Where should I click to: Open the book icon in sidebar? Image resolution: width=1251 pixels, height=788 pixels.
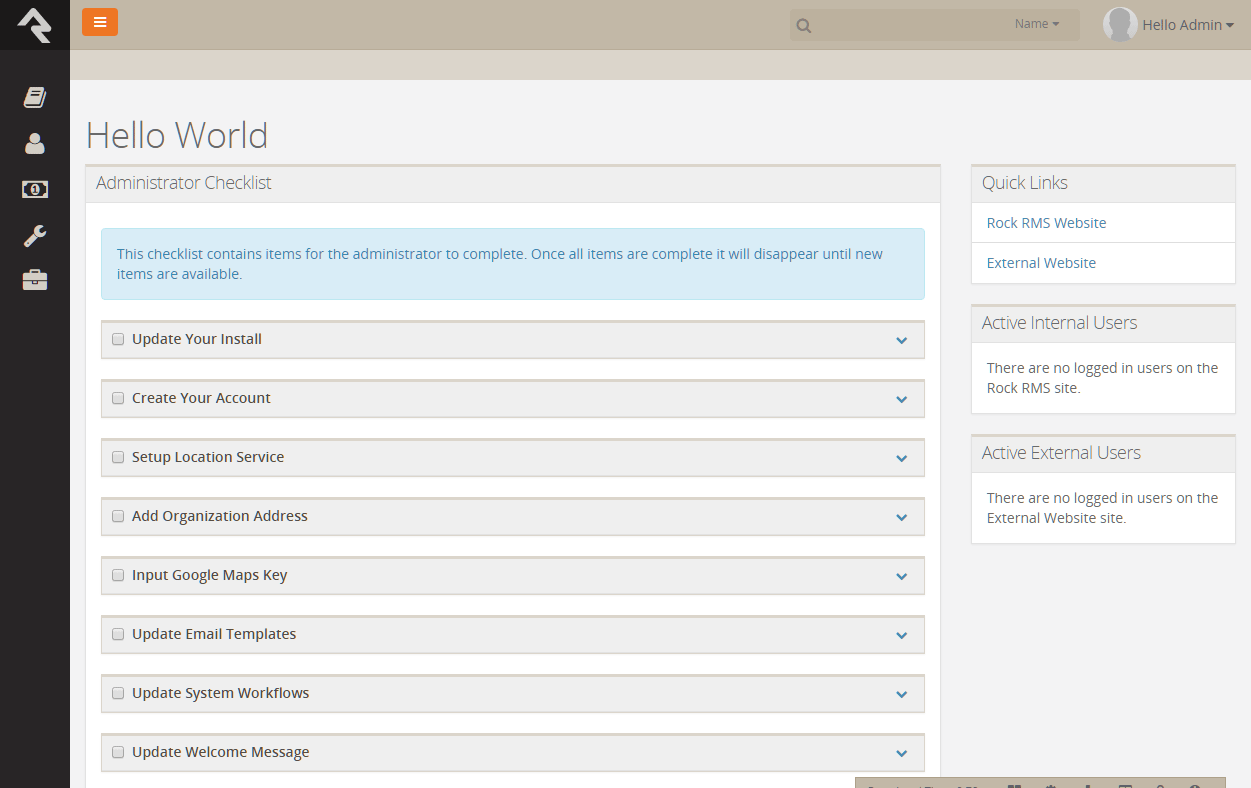35,97
